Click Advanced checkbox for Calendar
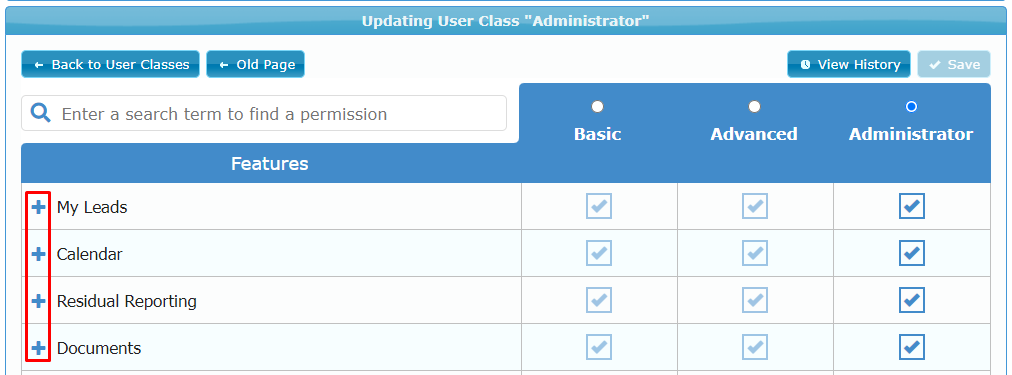The image size is (1012, 375). [754, 253]
